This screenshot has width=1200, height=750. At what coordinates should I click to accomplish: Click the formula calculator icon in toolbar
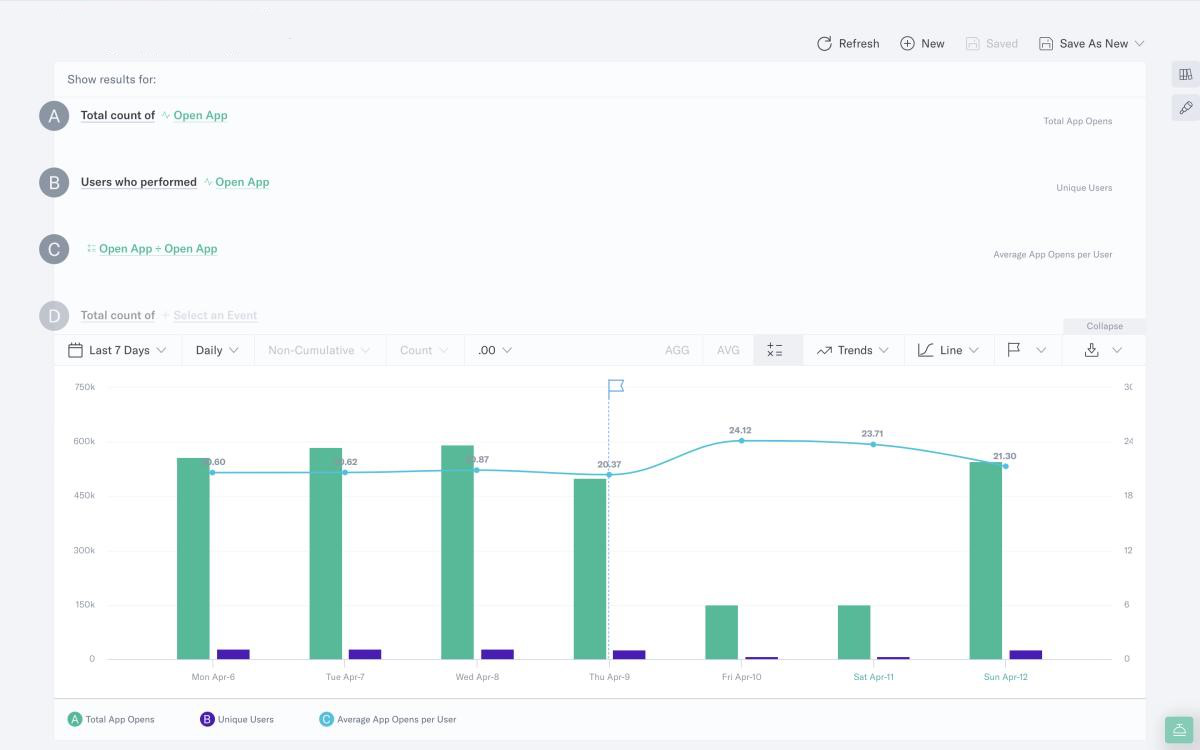(775, 350)
